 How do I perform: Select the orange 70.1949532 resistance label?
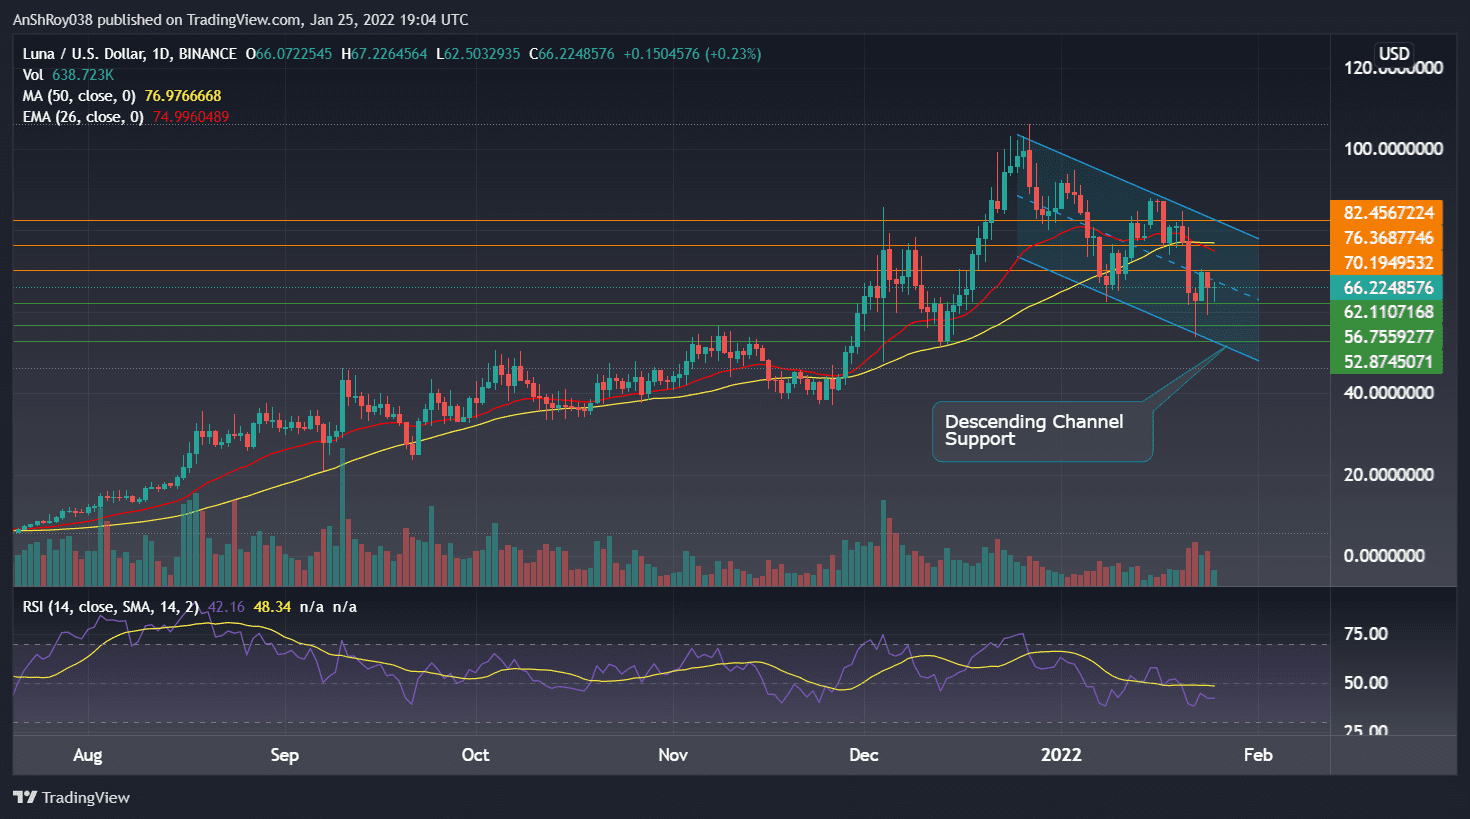(x=1387, y=263)
